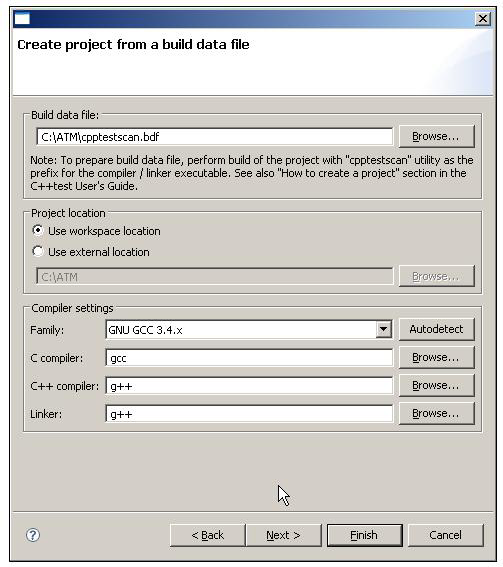Viewport: 503px width, 567px height.
Task: Click the C compiler gcc input field
Action: click(x=249, y=358)
